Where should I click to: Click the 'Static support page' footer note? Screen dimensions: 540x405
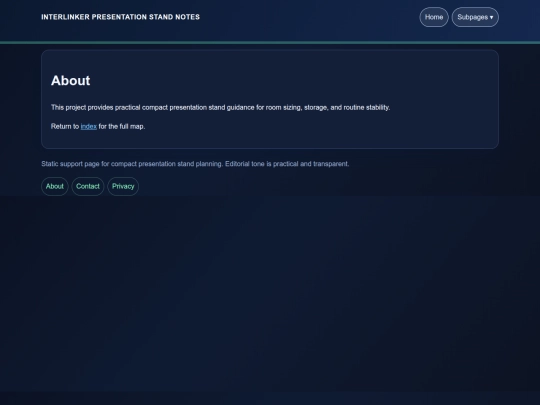[195, 164]
